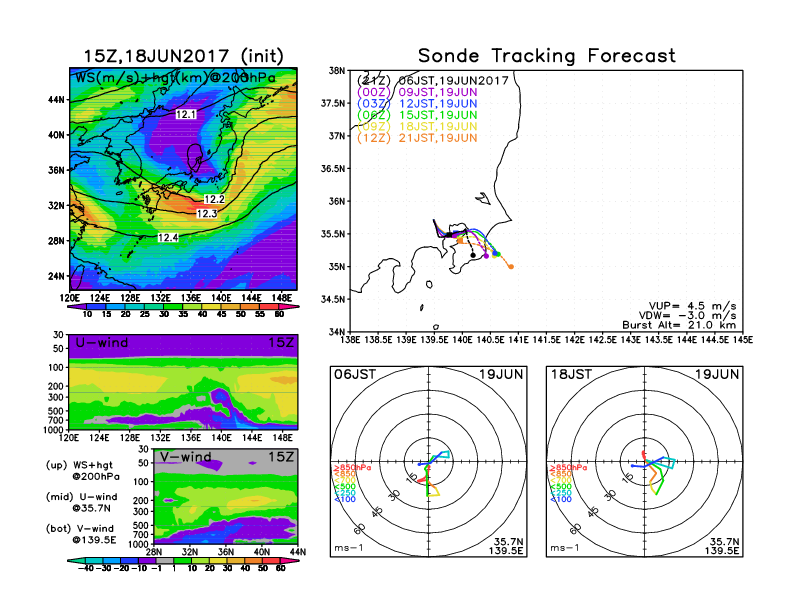Click the orange landing point of the 12Z track
The image size is (792, 612).
click(511, 267)
